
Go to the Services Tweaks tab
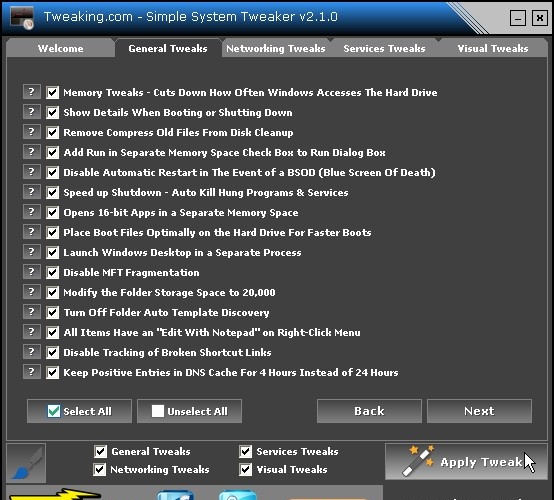coord(384,48)
